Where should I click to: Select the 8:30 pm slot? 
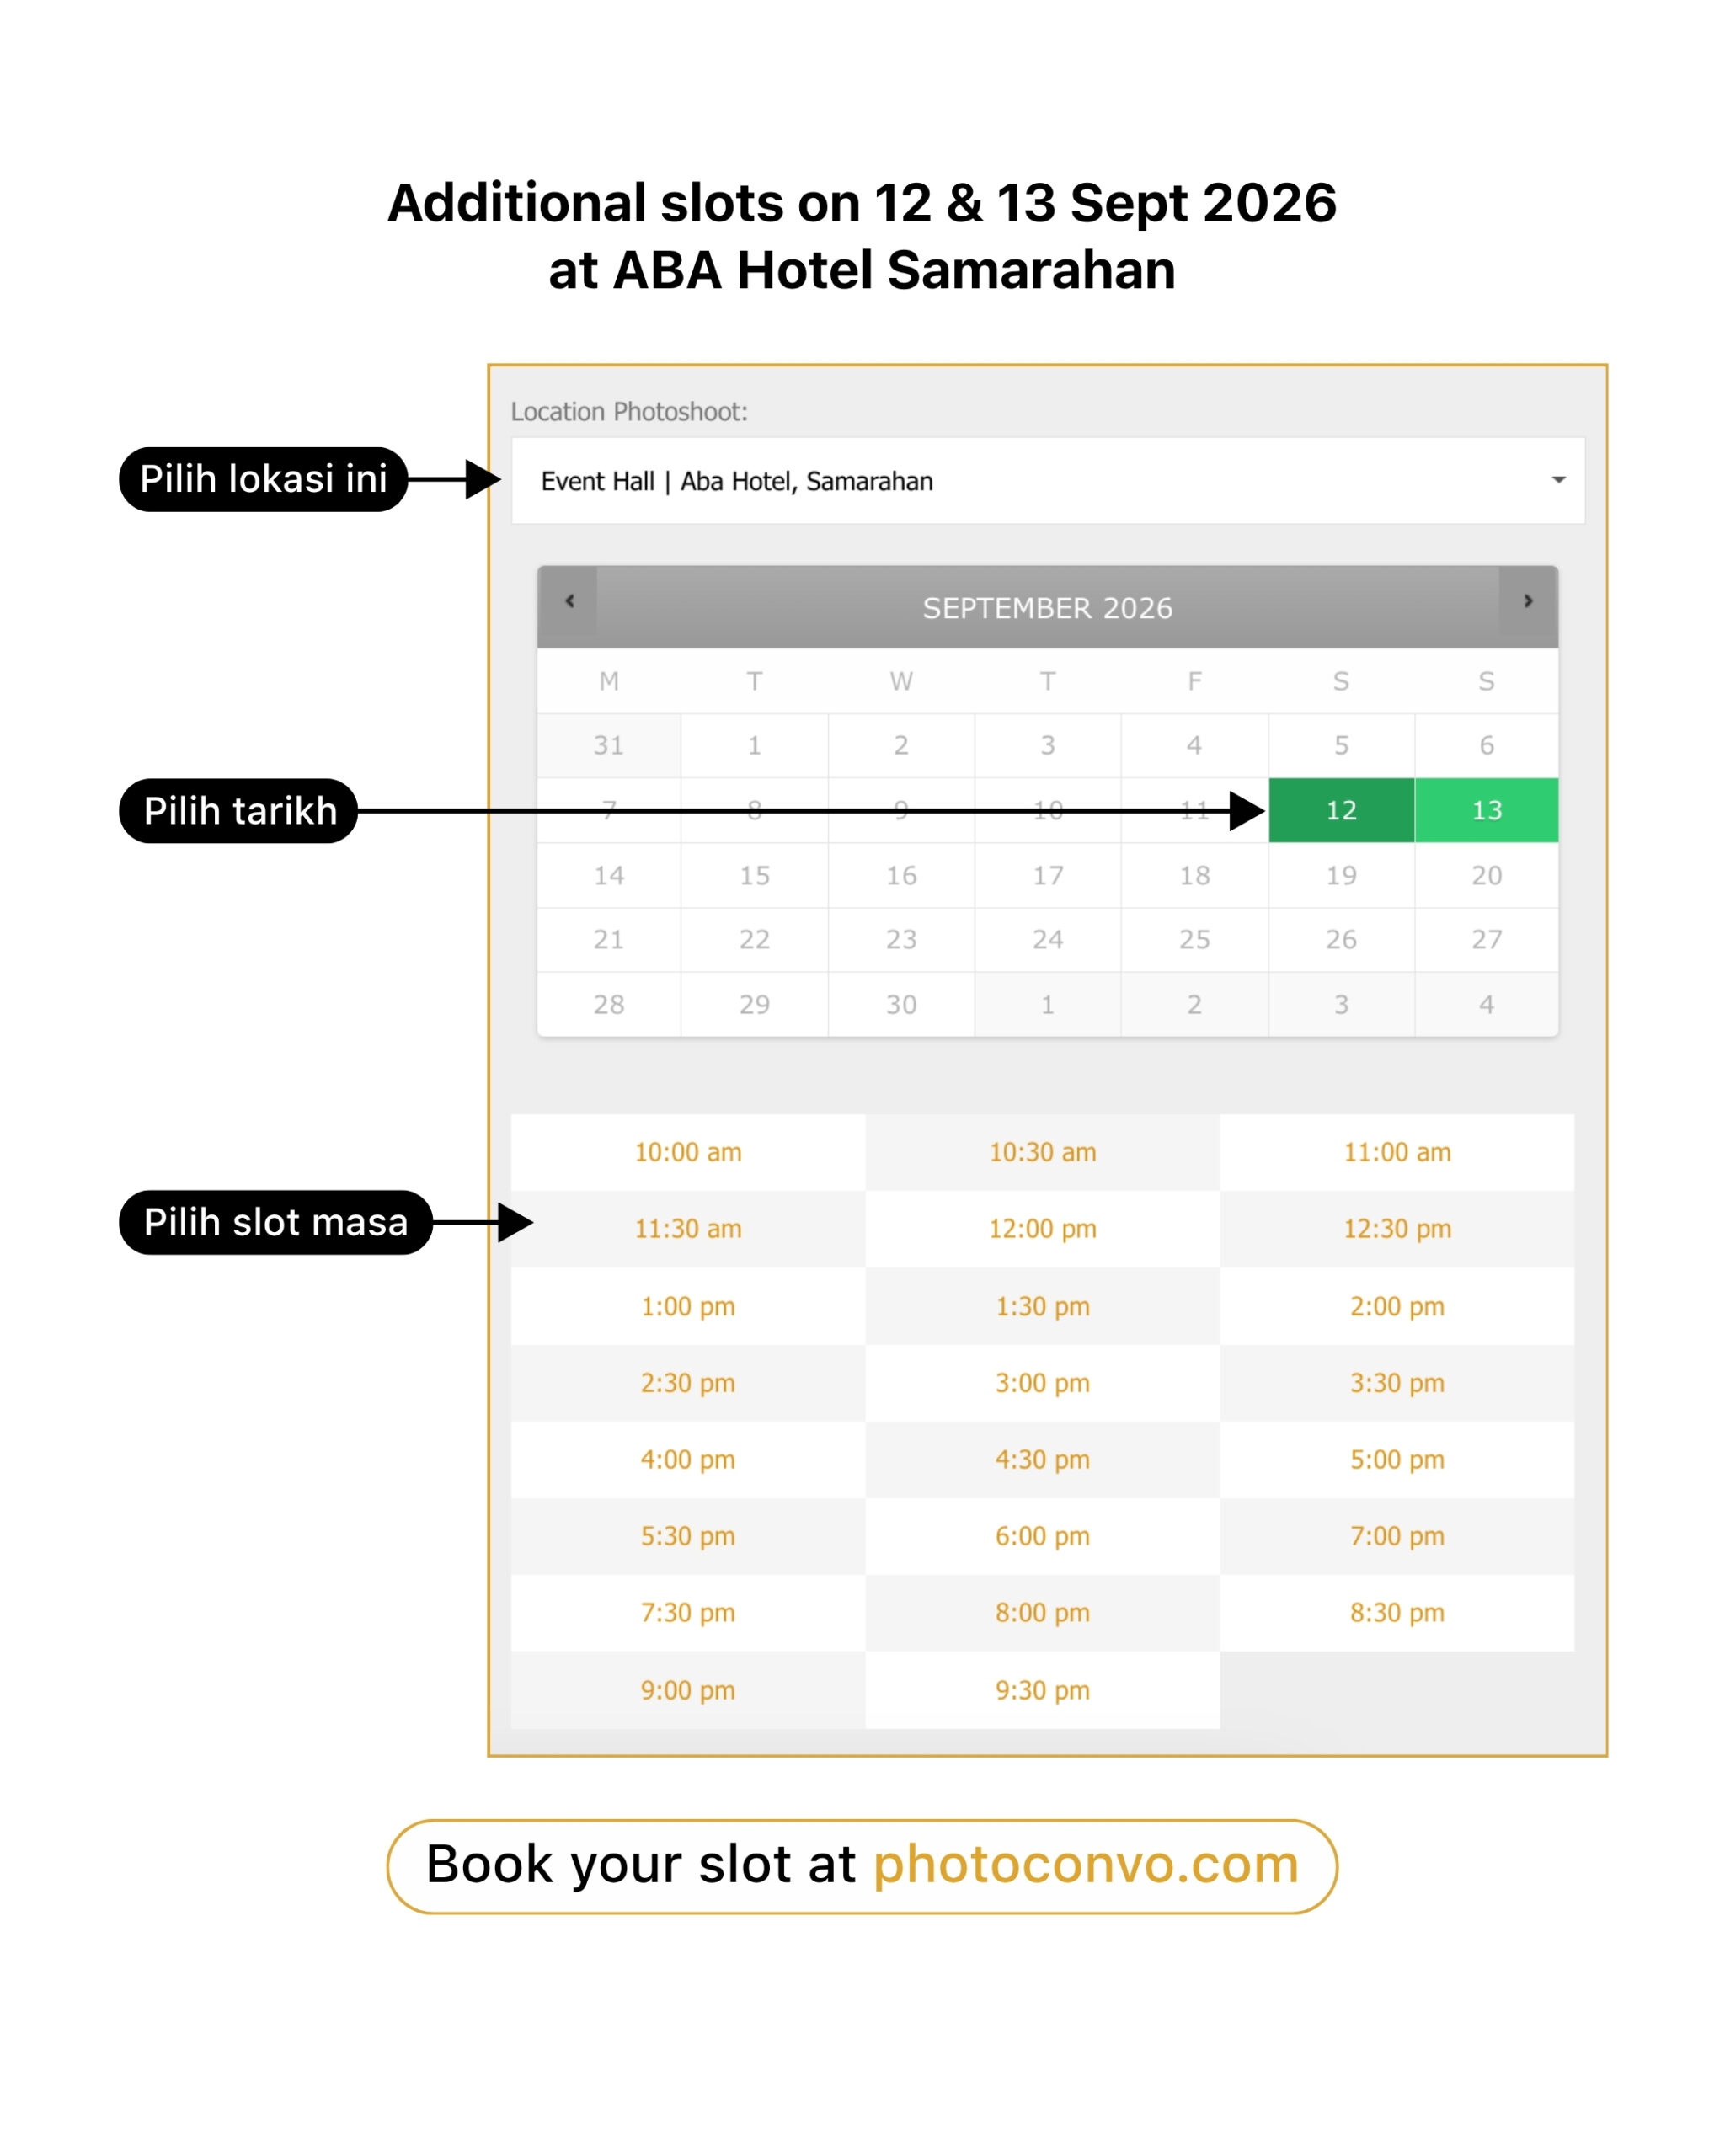[x=1397, y=1613]
